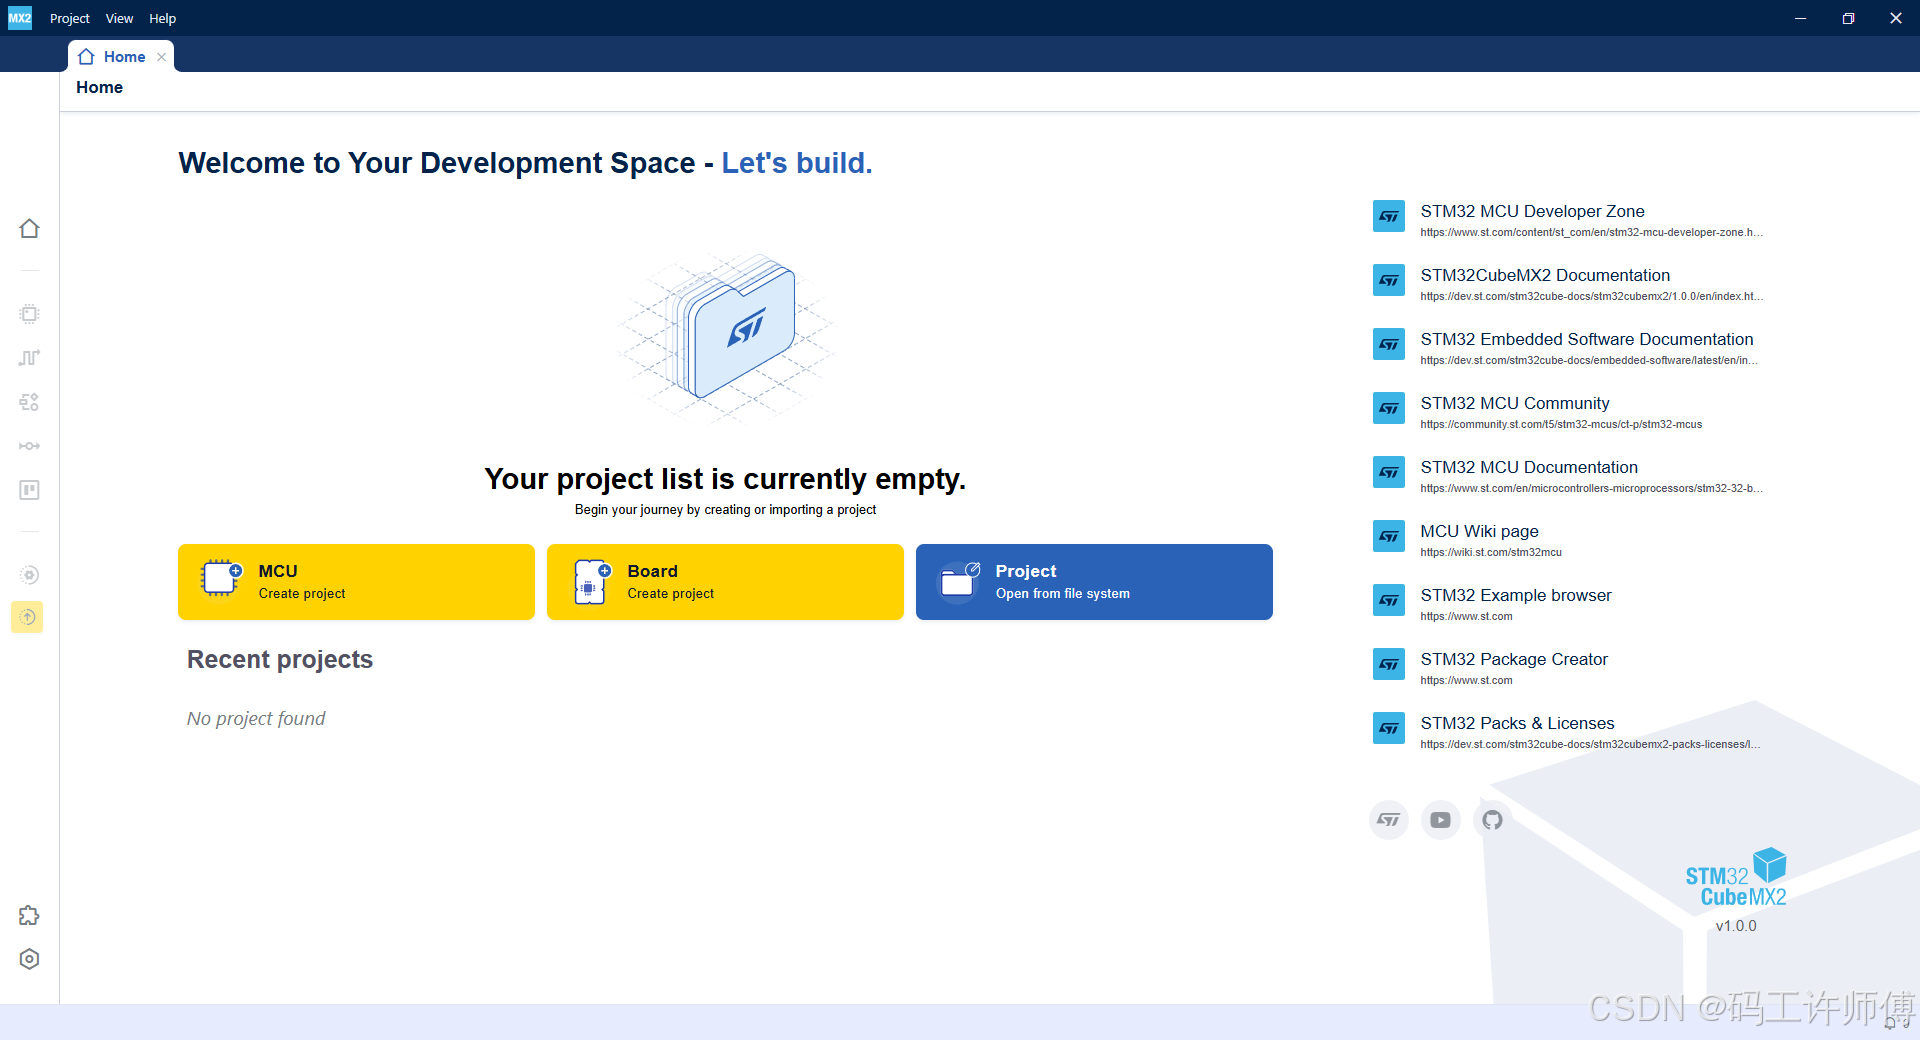Click the community.st.com URL text
This screenshot has width=1920, height=1040.
pos(1561,424)
